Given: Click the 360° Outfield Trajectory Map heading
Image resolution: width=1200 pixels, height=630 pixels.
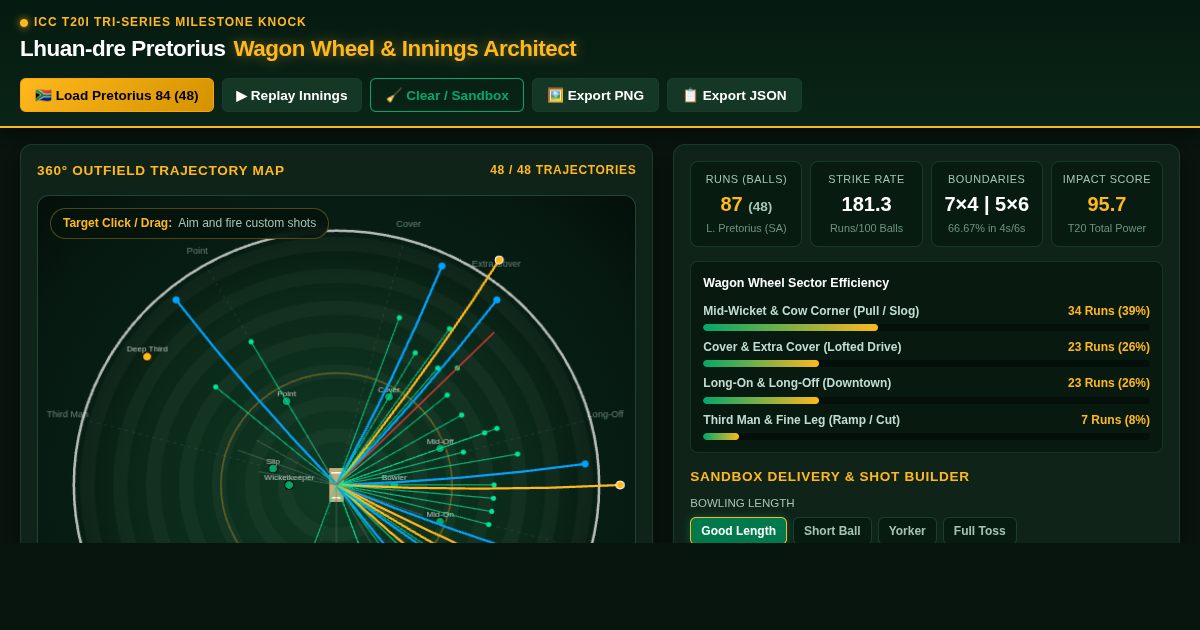Looking at the screenshot, I should click(x=161, y=171).
